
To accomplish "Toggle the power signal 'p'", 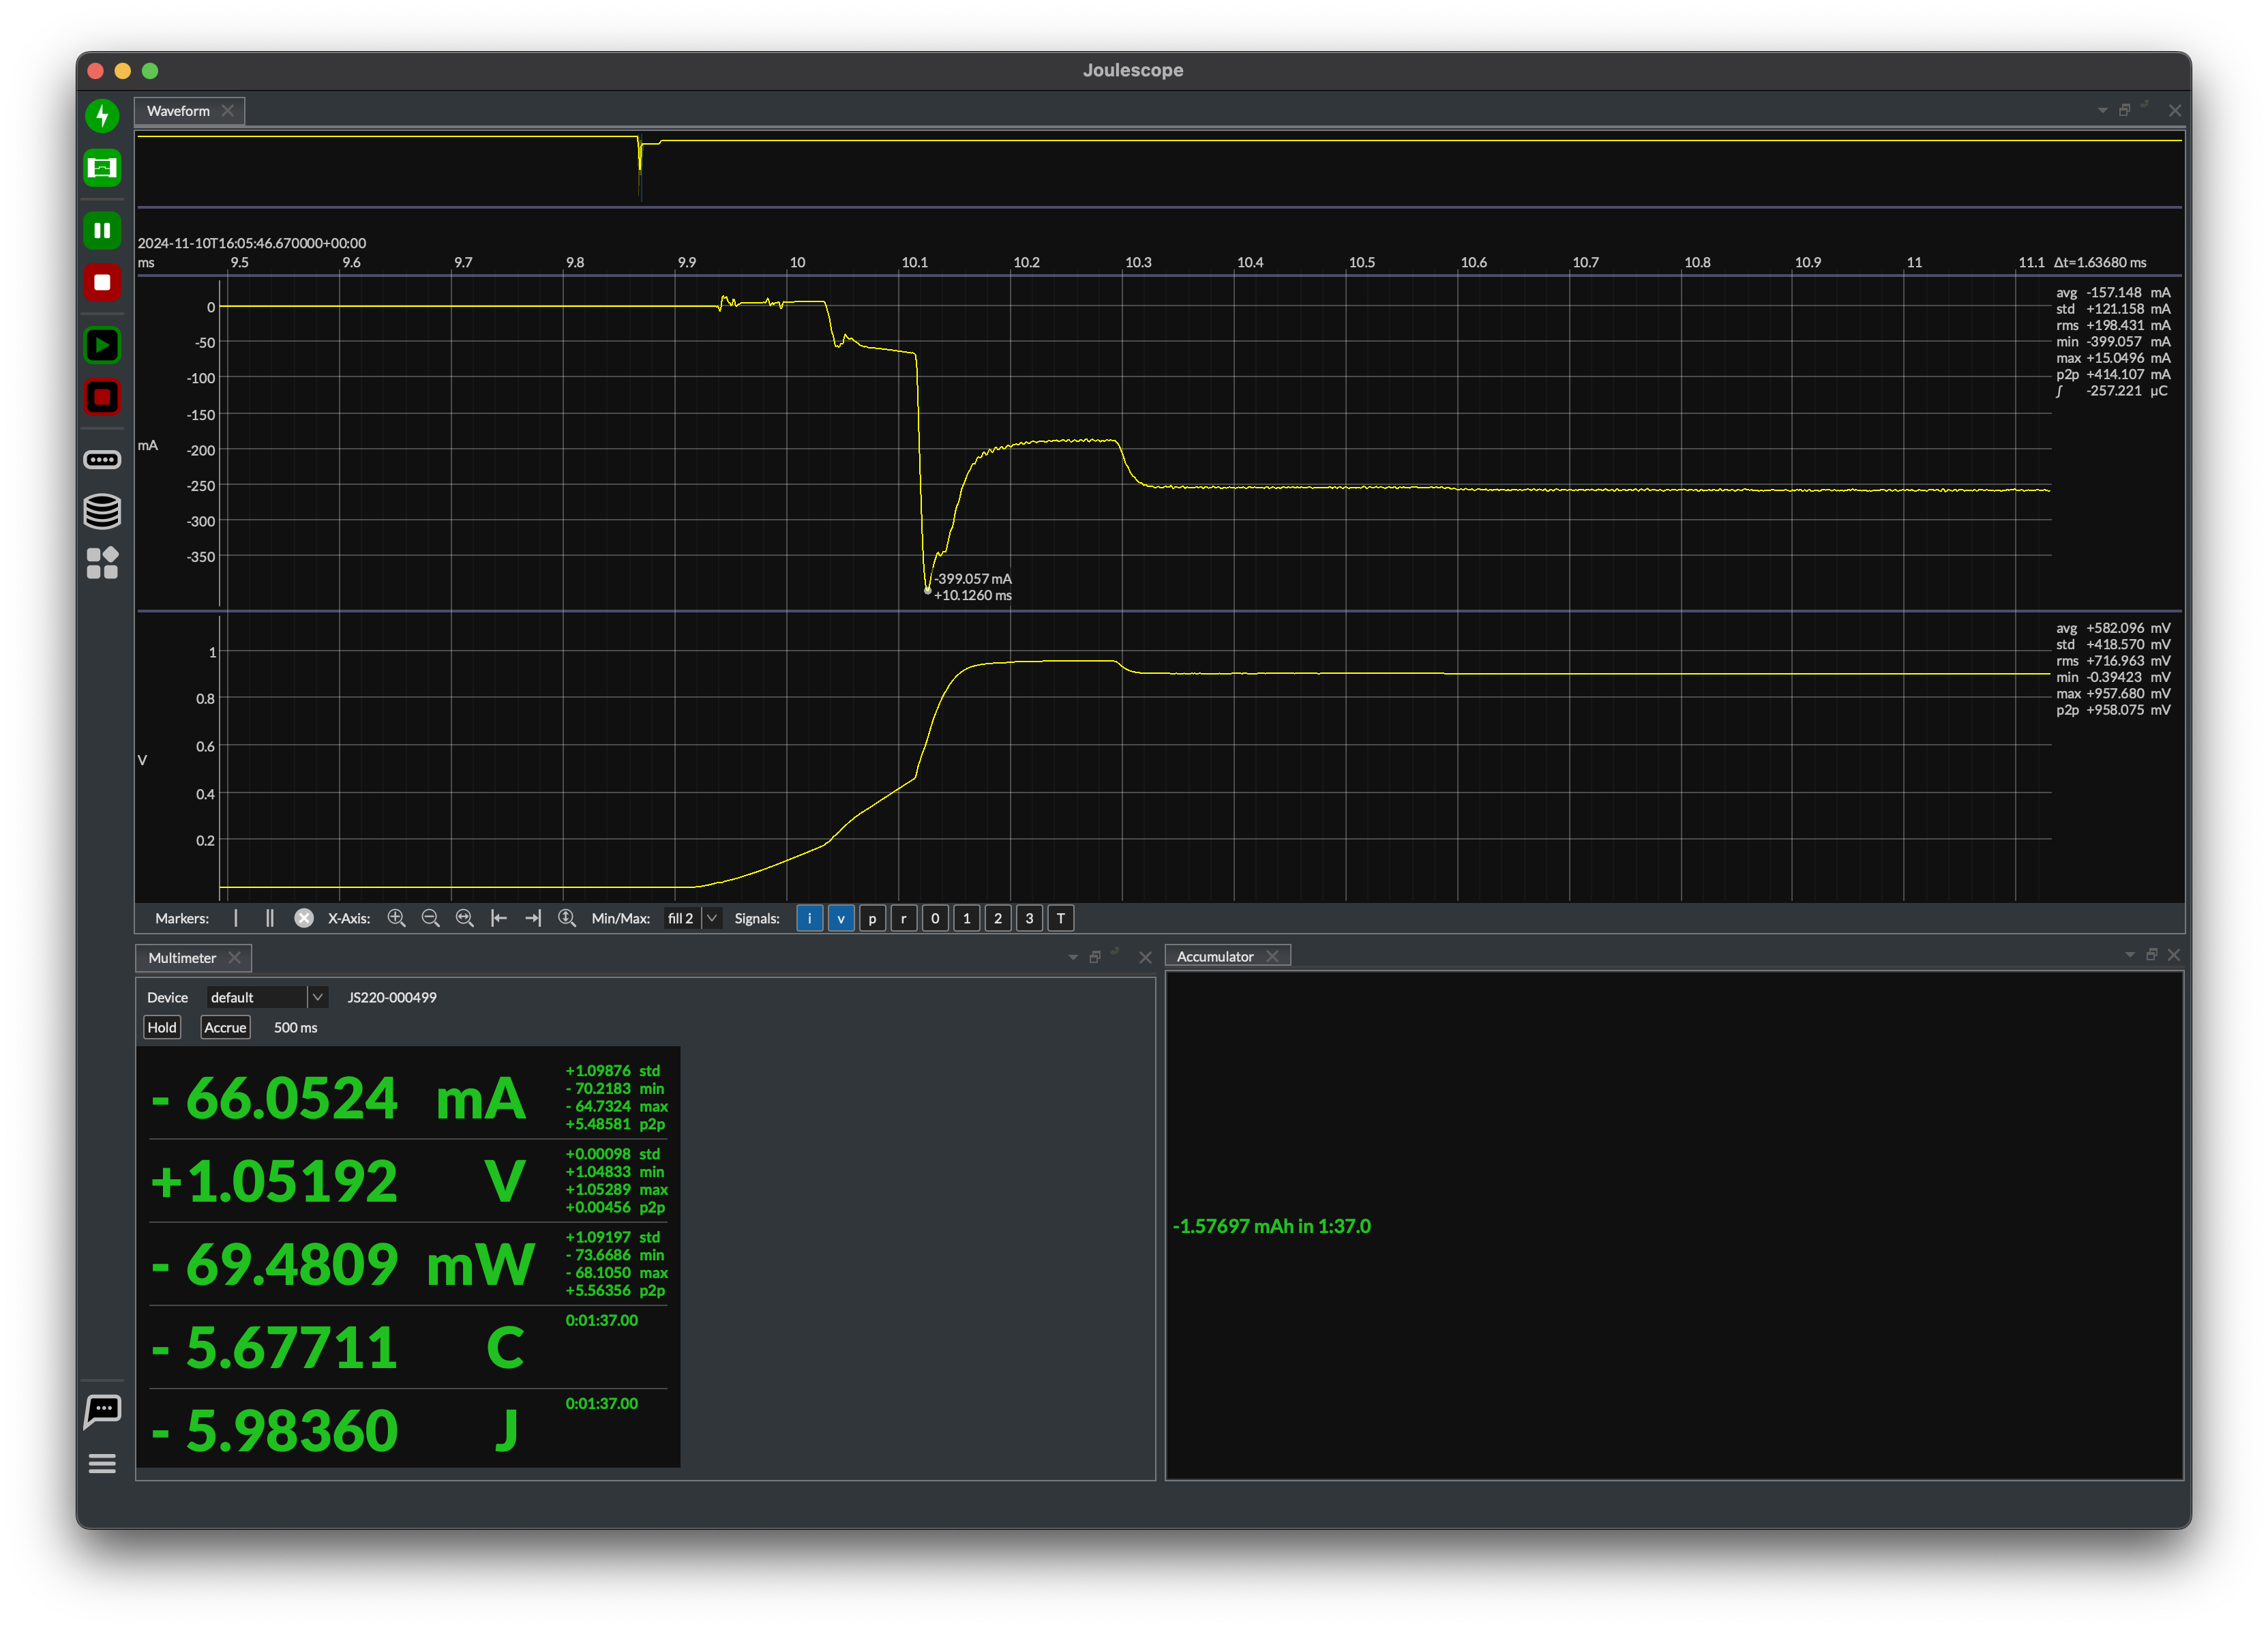I will [872, 918].
